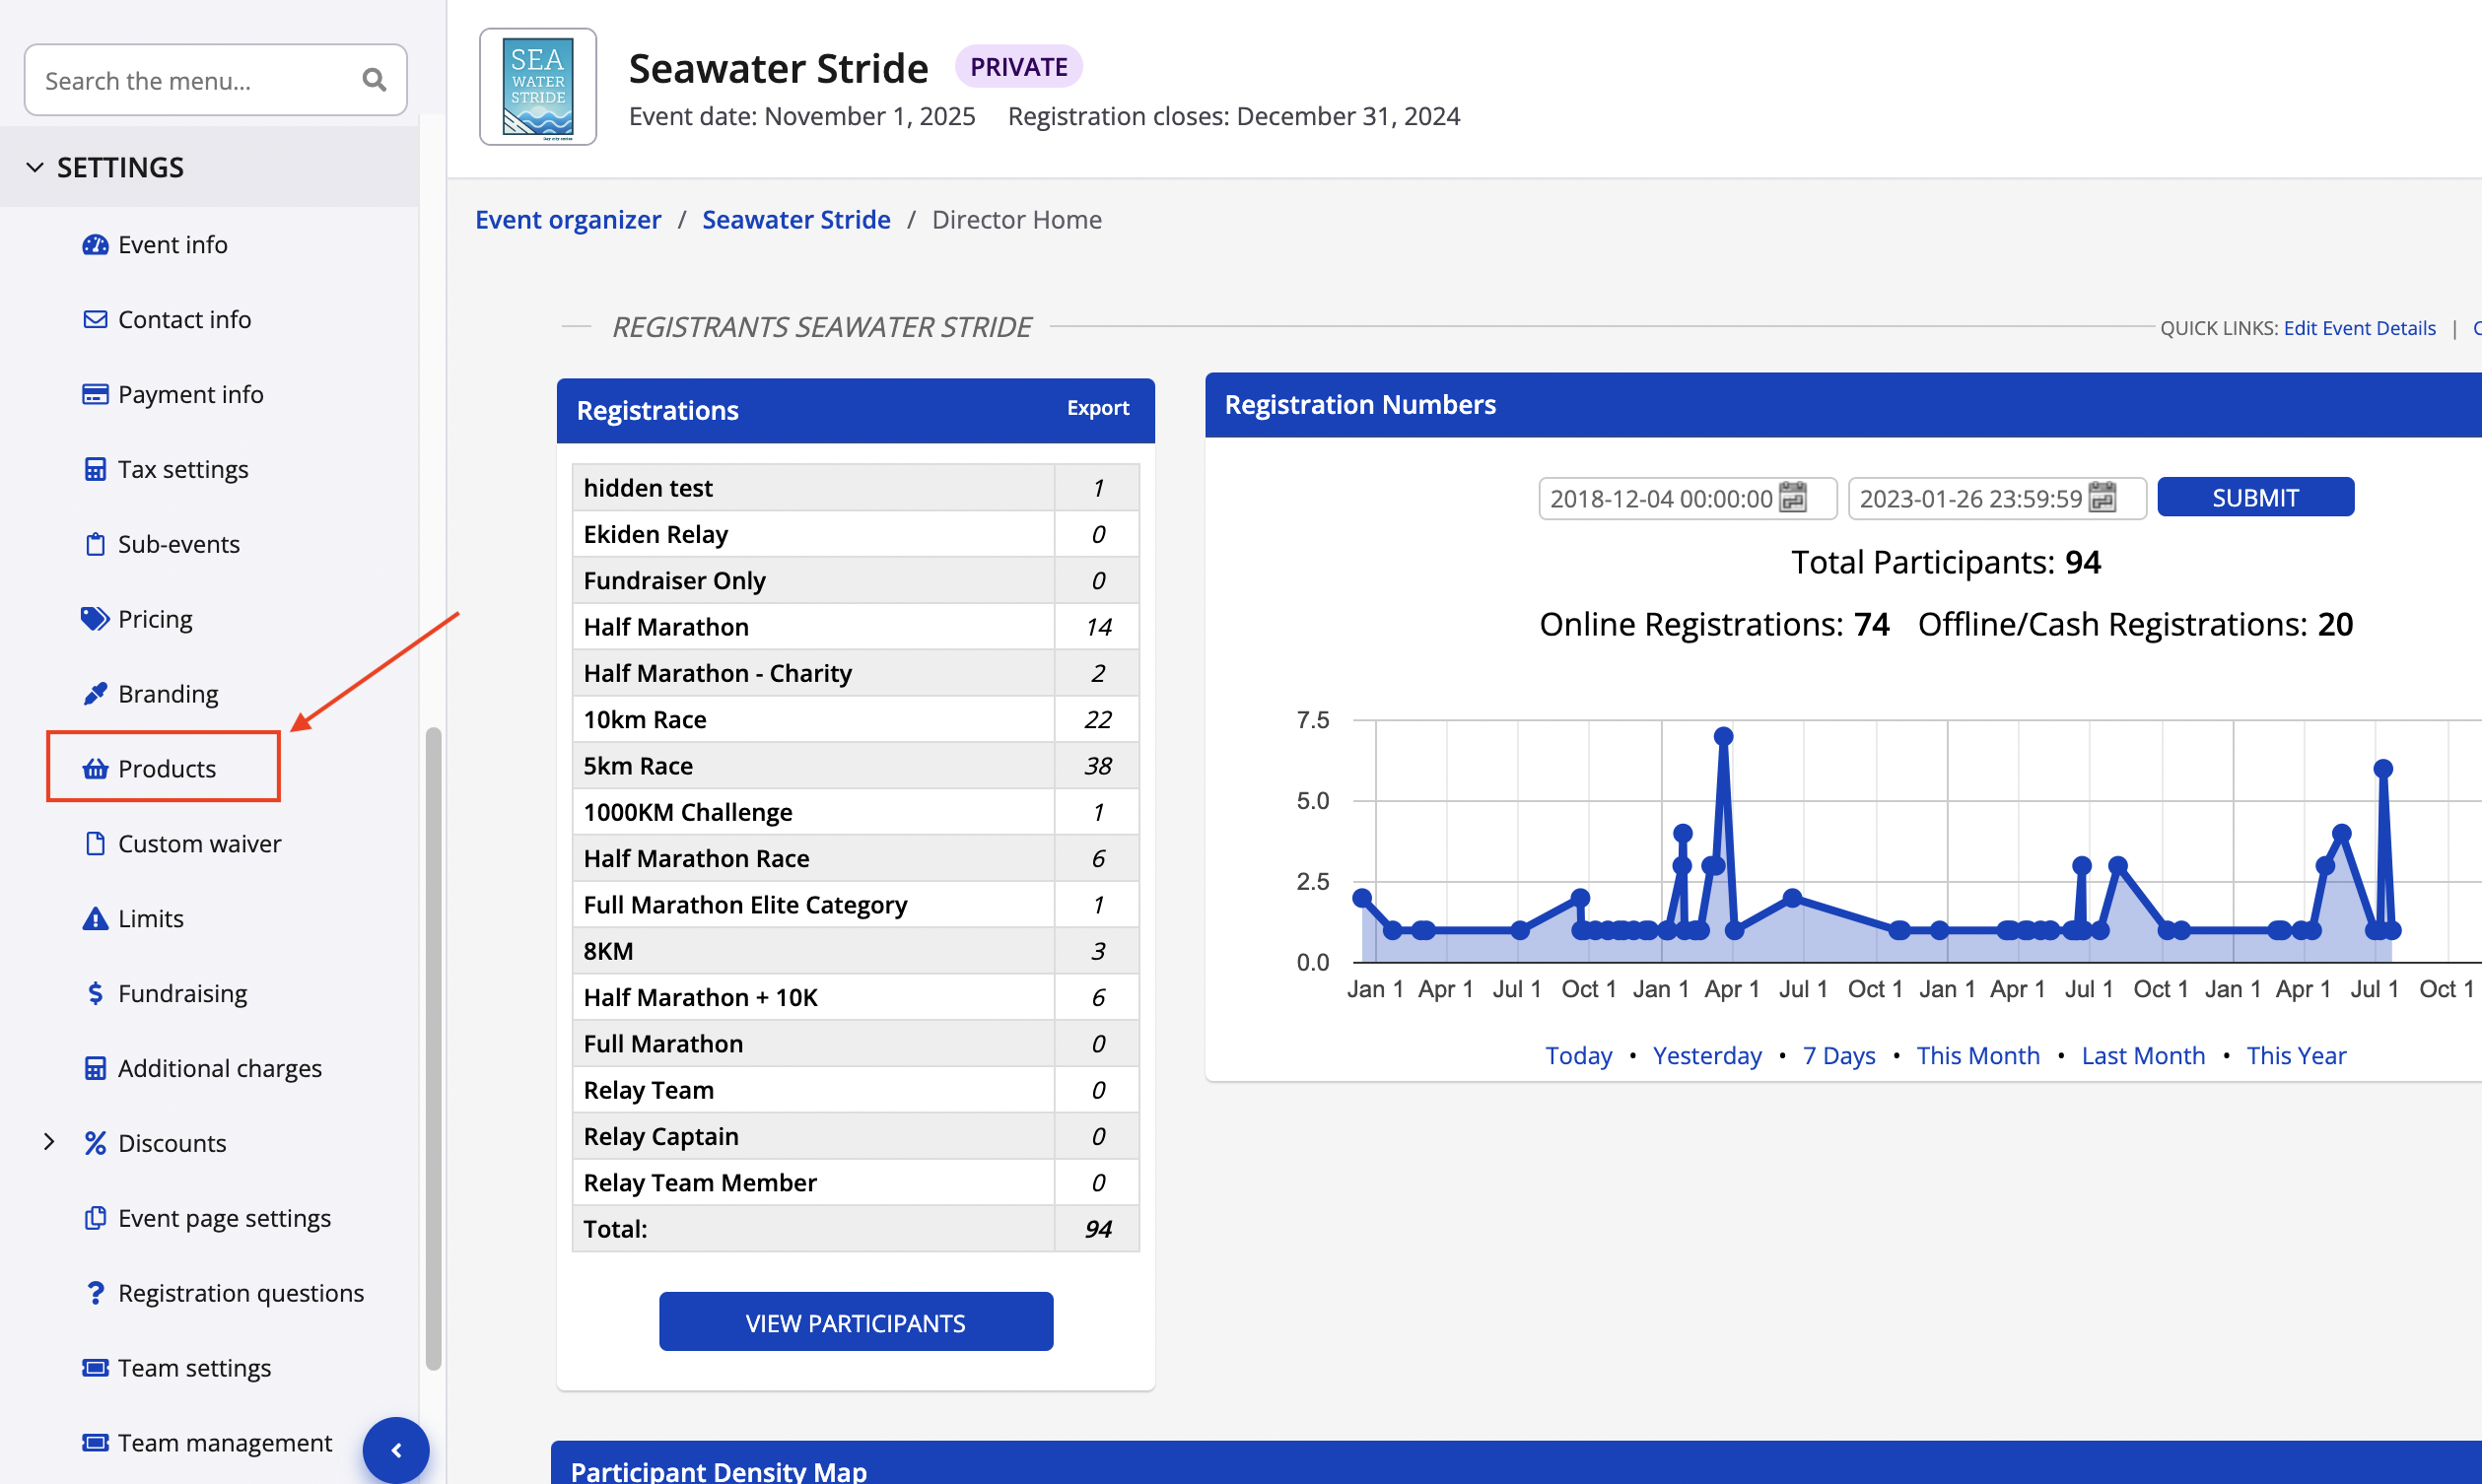Open Event page settings menu item

(224, 1218)
